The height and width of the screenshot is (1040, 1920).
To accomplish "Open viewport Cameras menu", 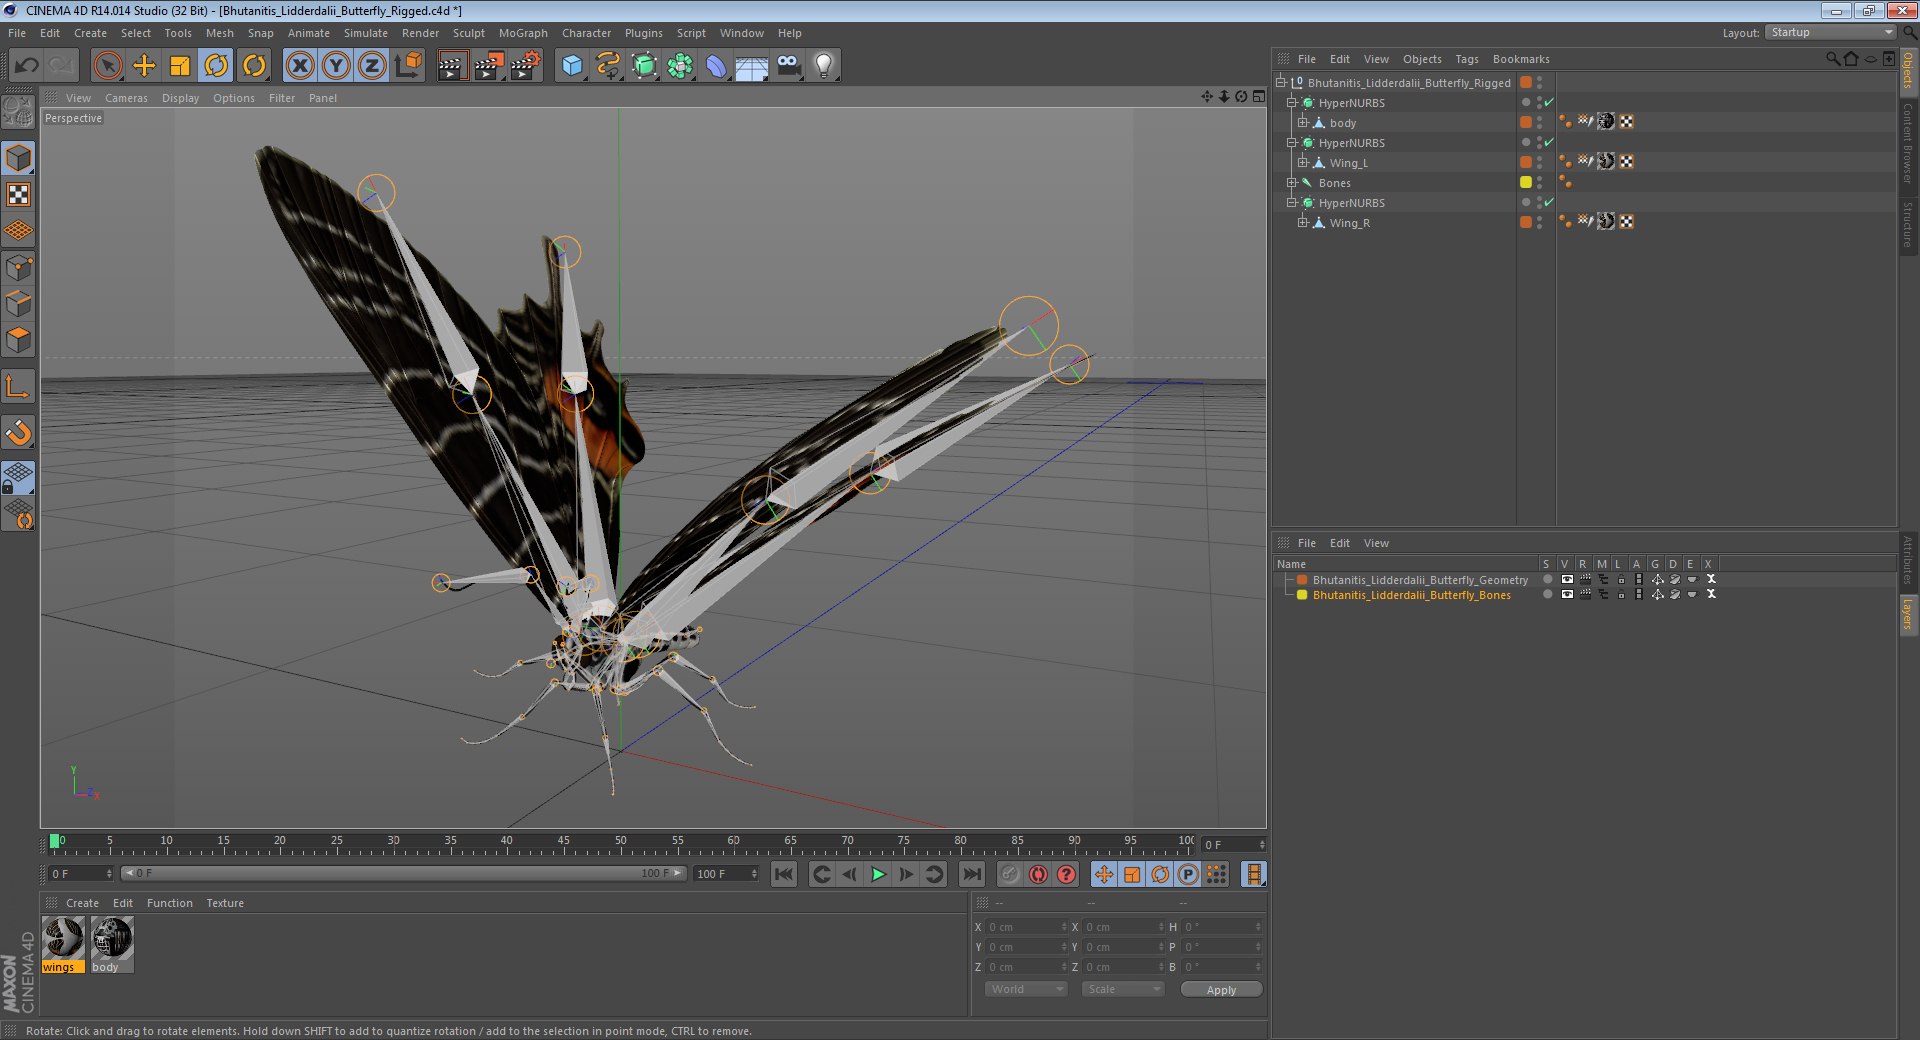I will (x=126, y=98).
